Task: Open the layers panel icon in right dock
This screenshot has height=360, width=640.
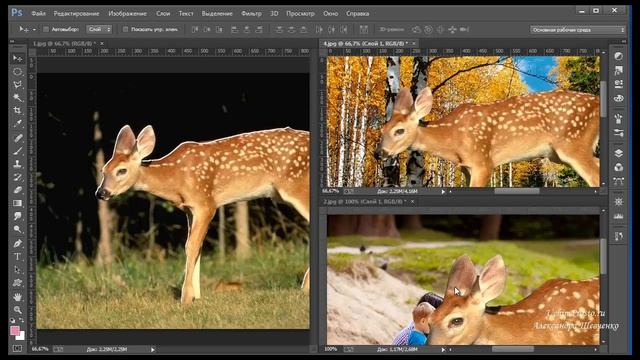Action: [x=618, y=153]
